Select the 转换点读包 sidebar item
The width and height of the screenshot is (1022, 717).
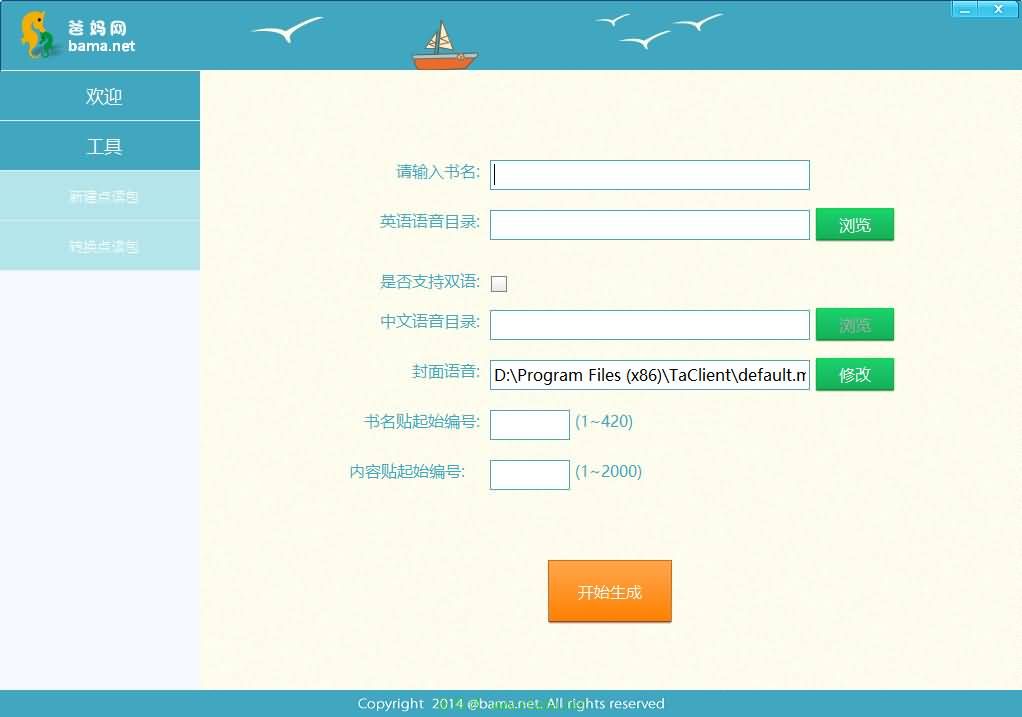click(x=100, y=246)
